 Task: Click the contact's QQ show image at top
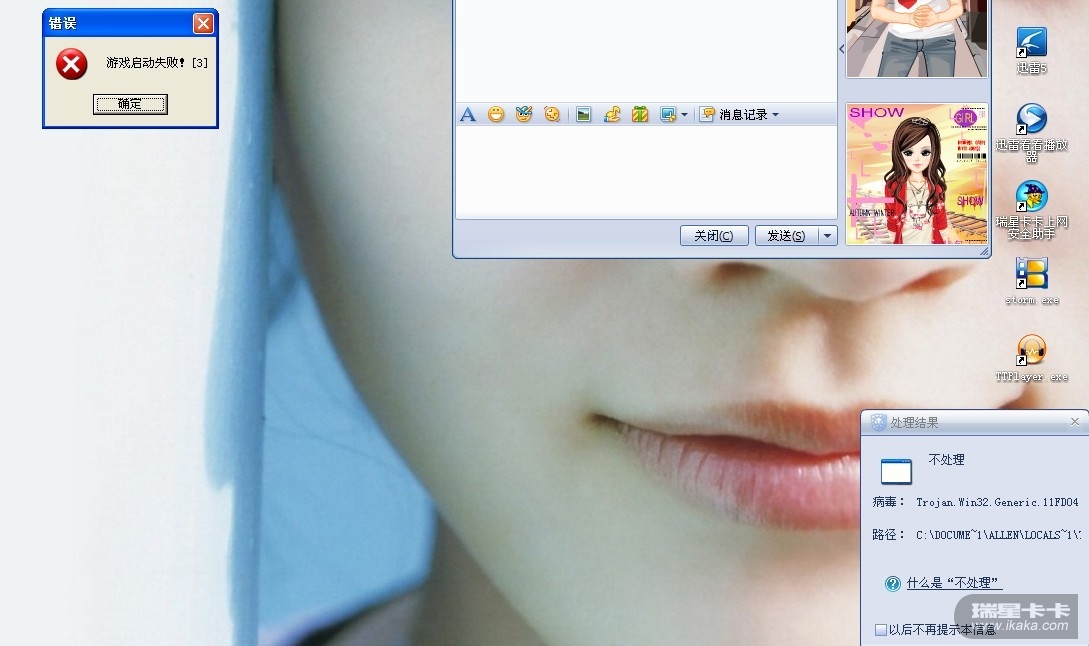[917, 38]
